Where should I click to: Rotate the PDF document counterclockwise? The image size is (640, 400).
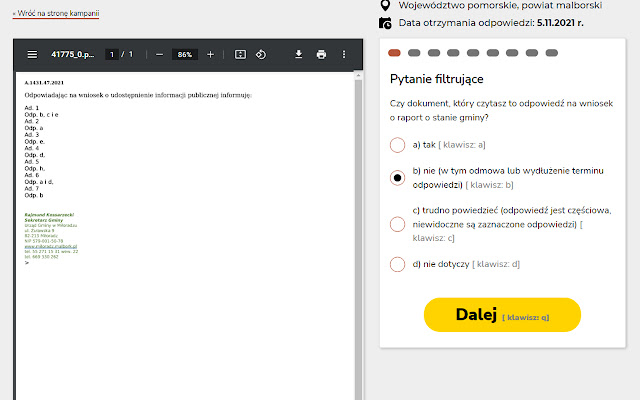(261, 54)
